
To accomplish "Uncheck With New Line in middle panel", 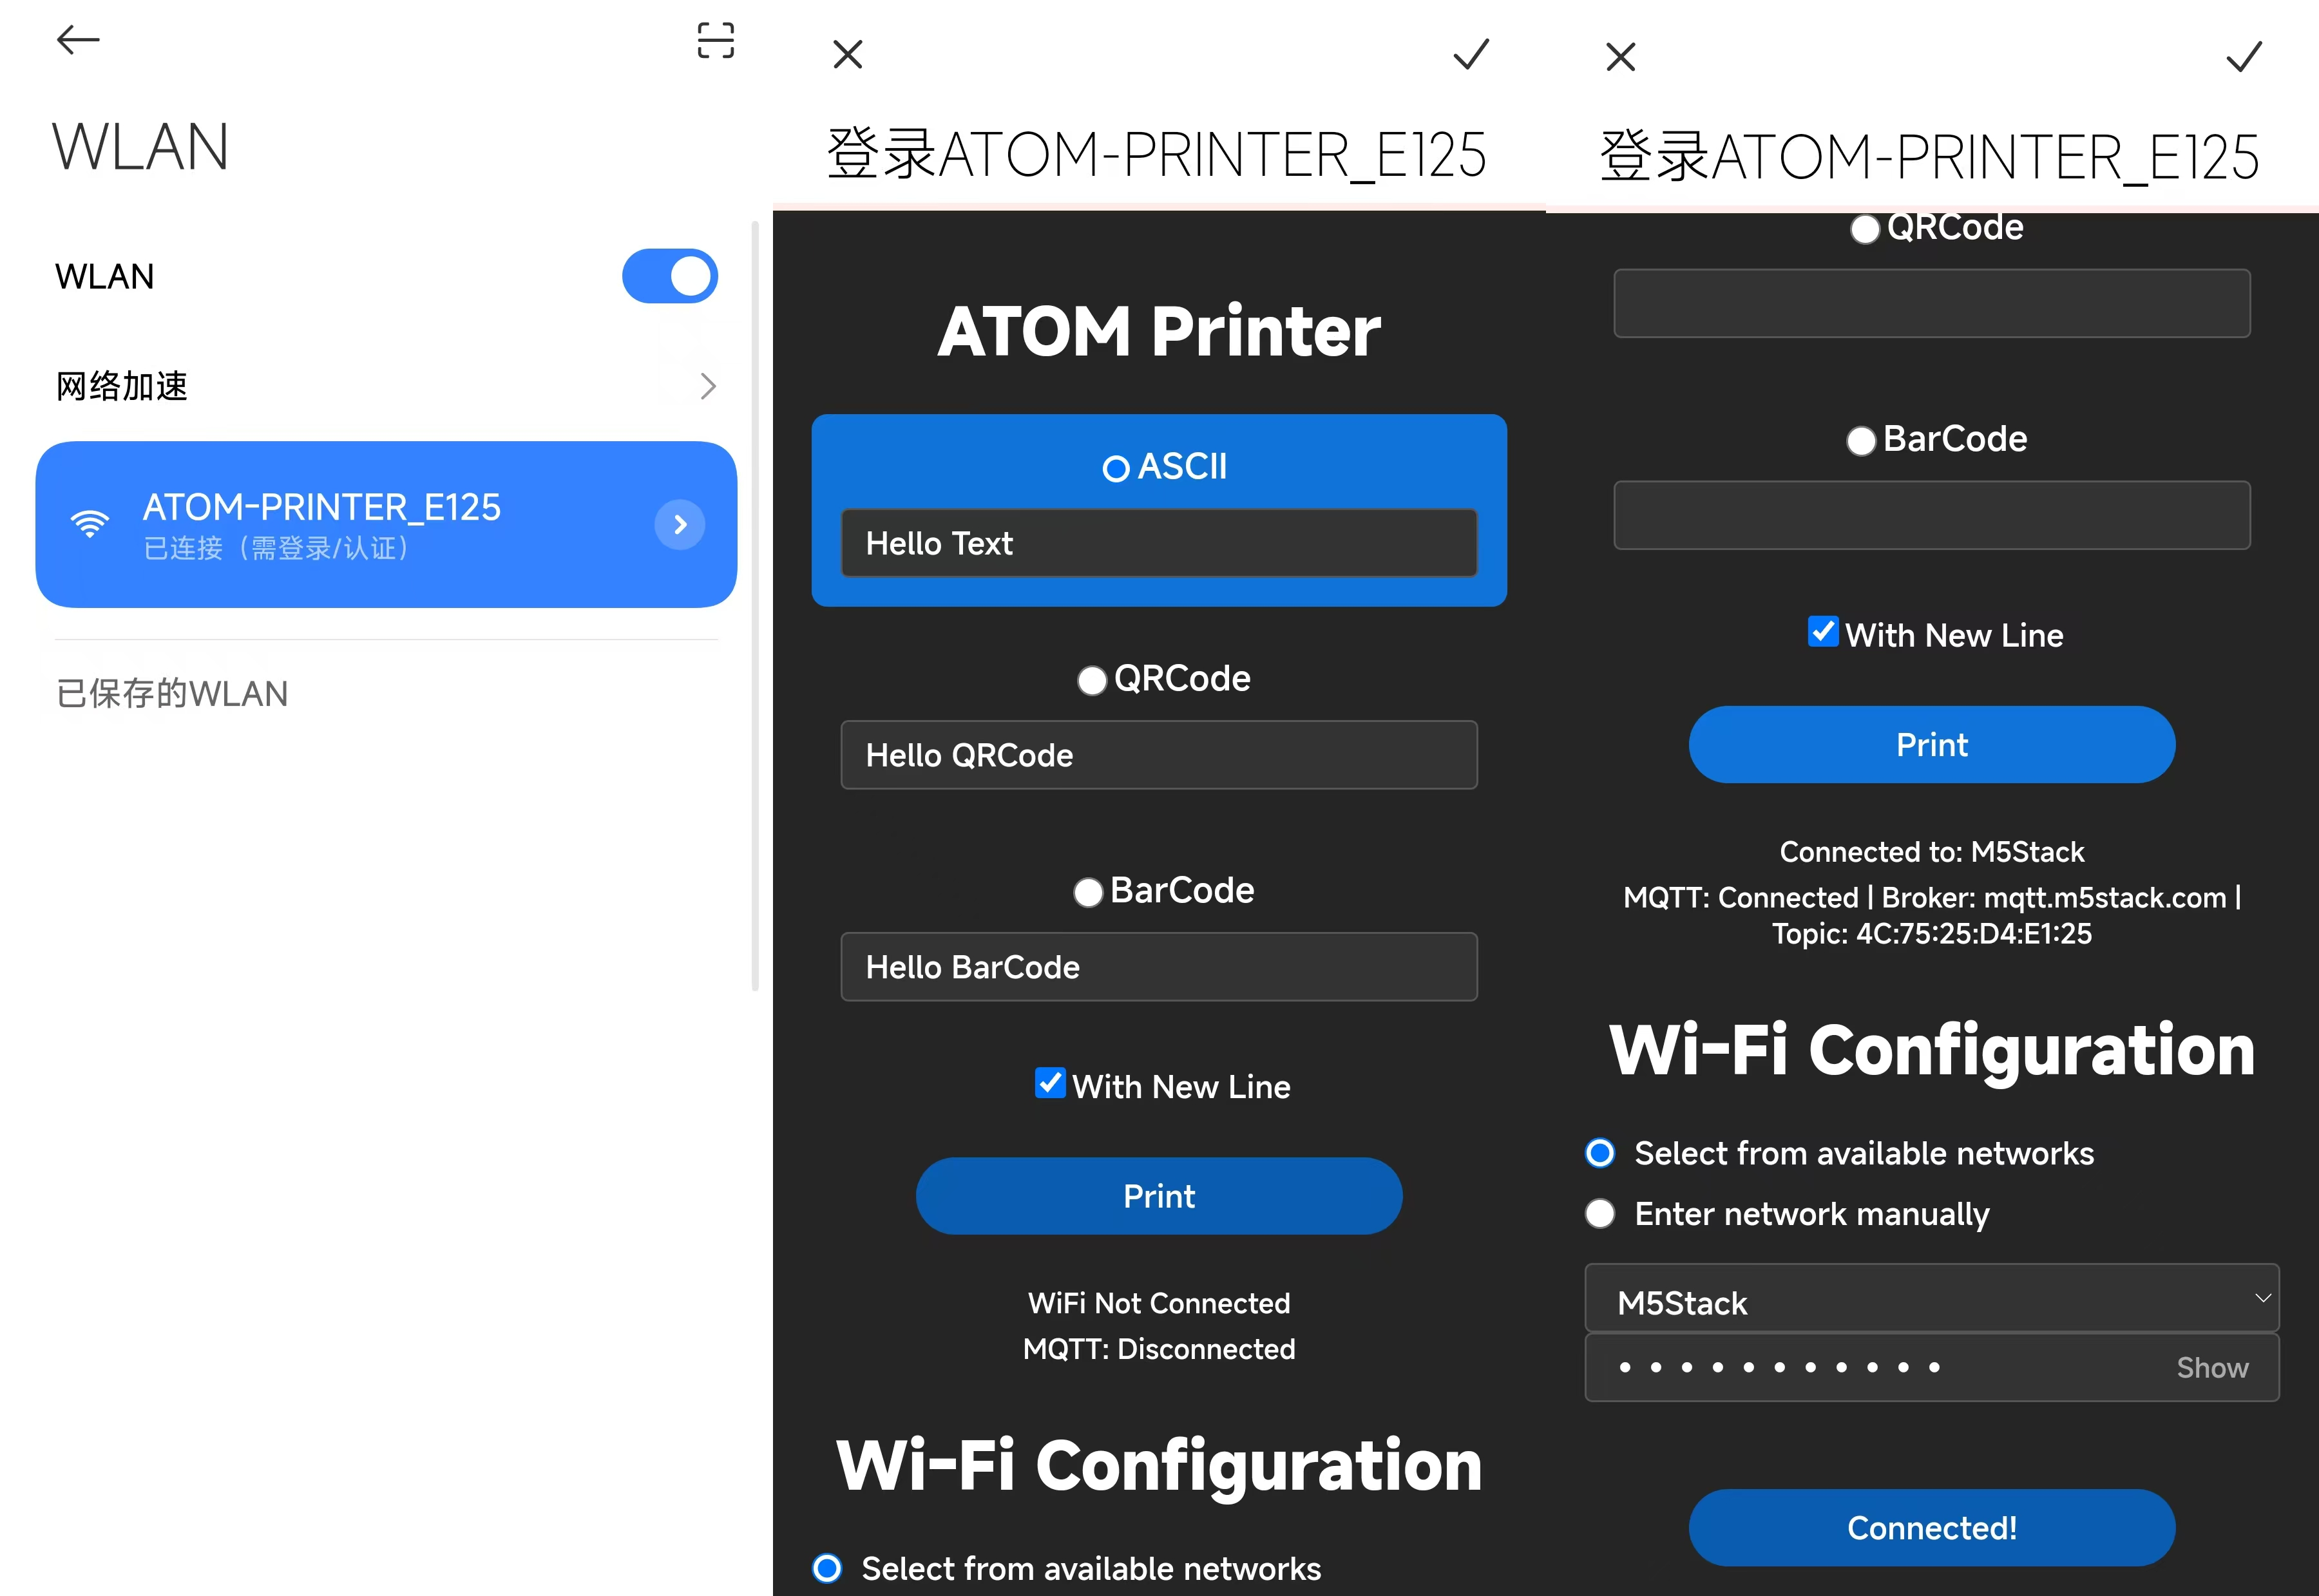I will pos(1050,1083).
